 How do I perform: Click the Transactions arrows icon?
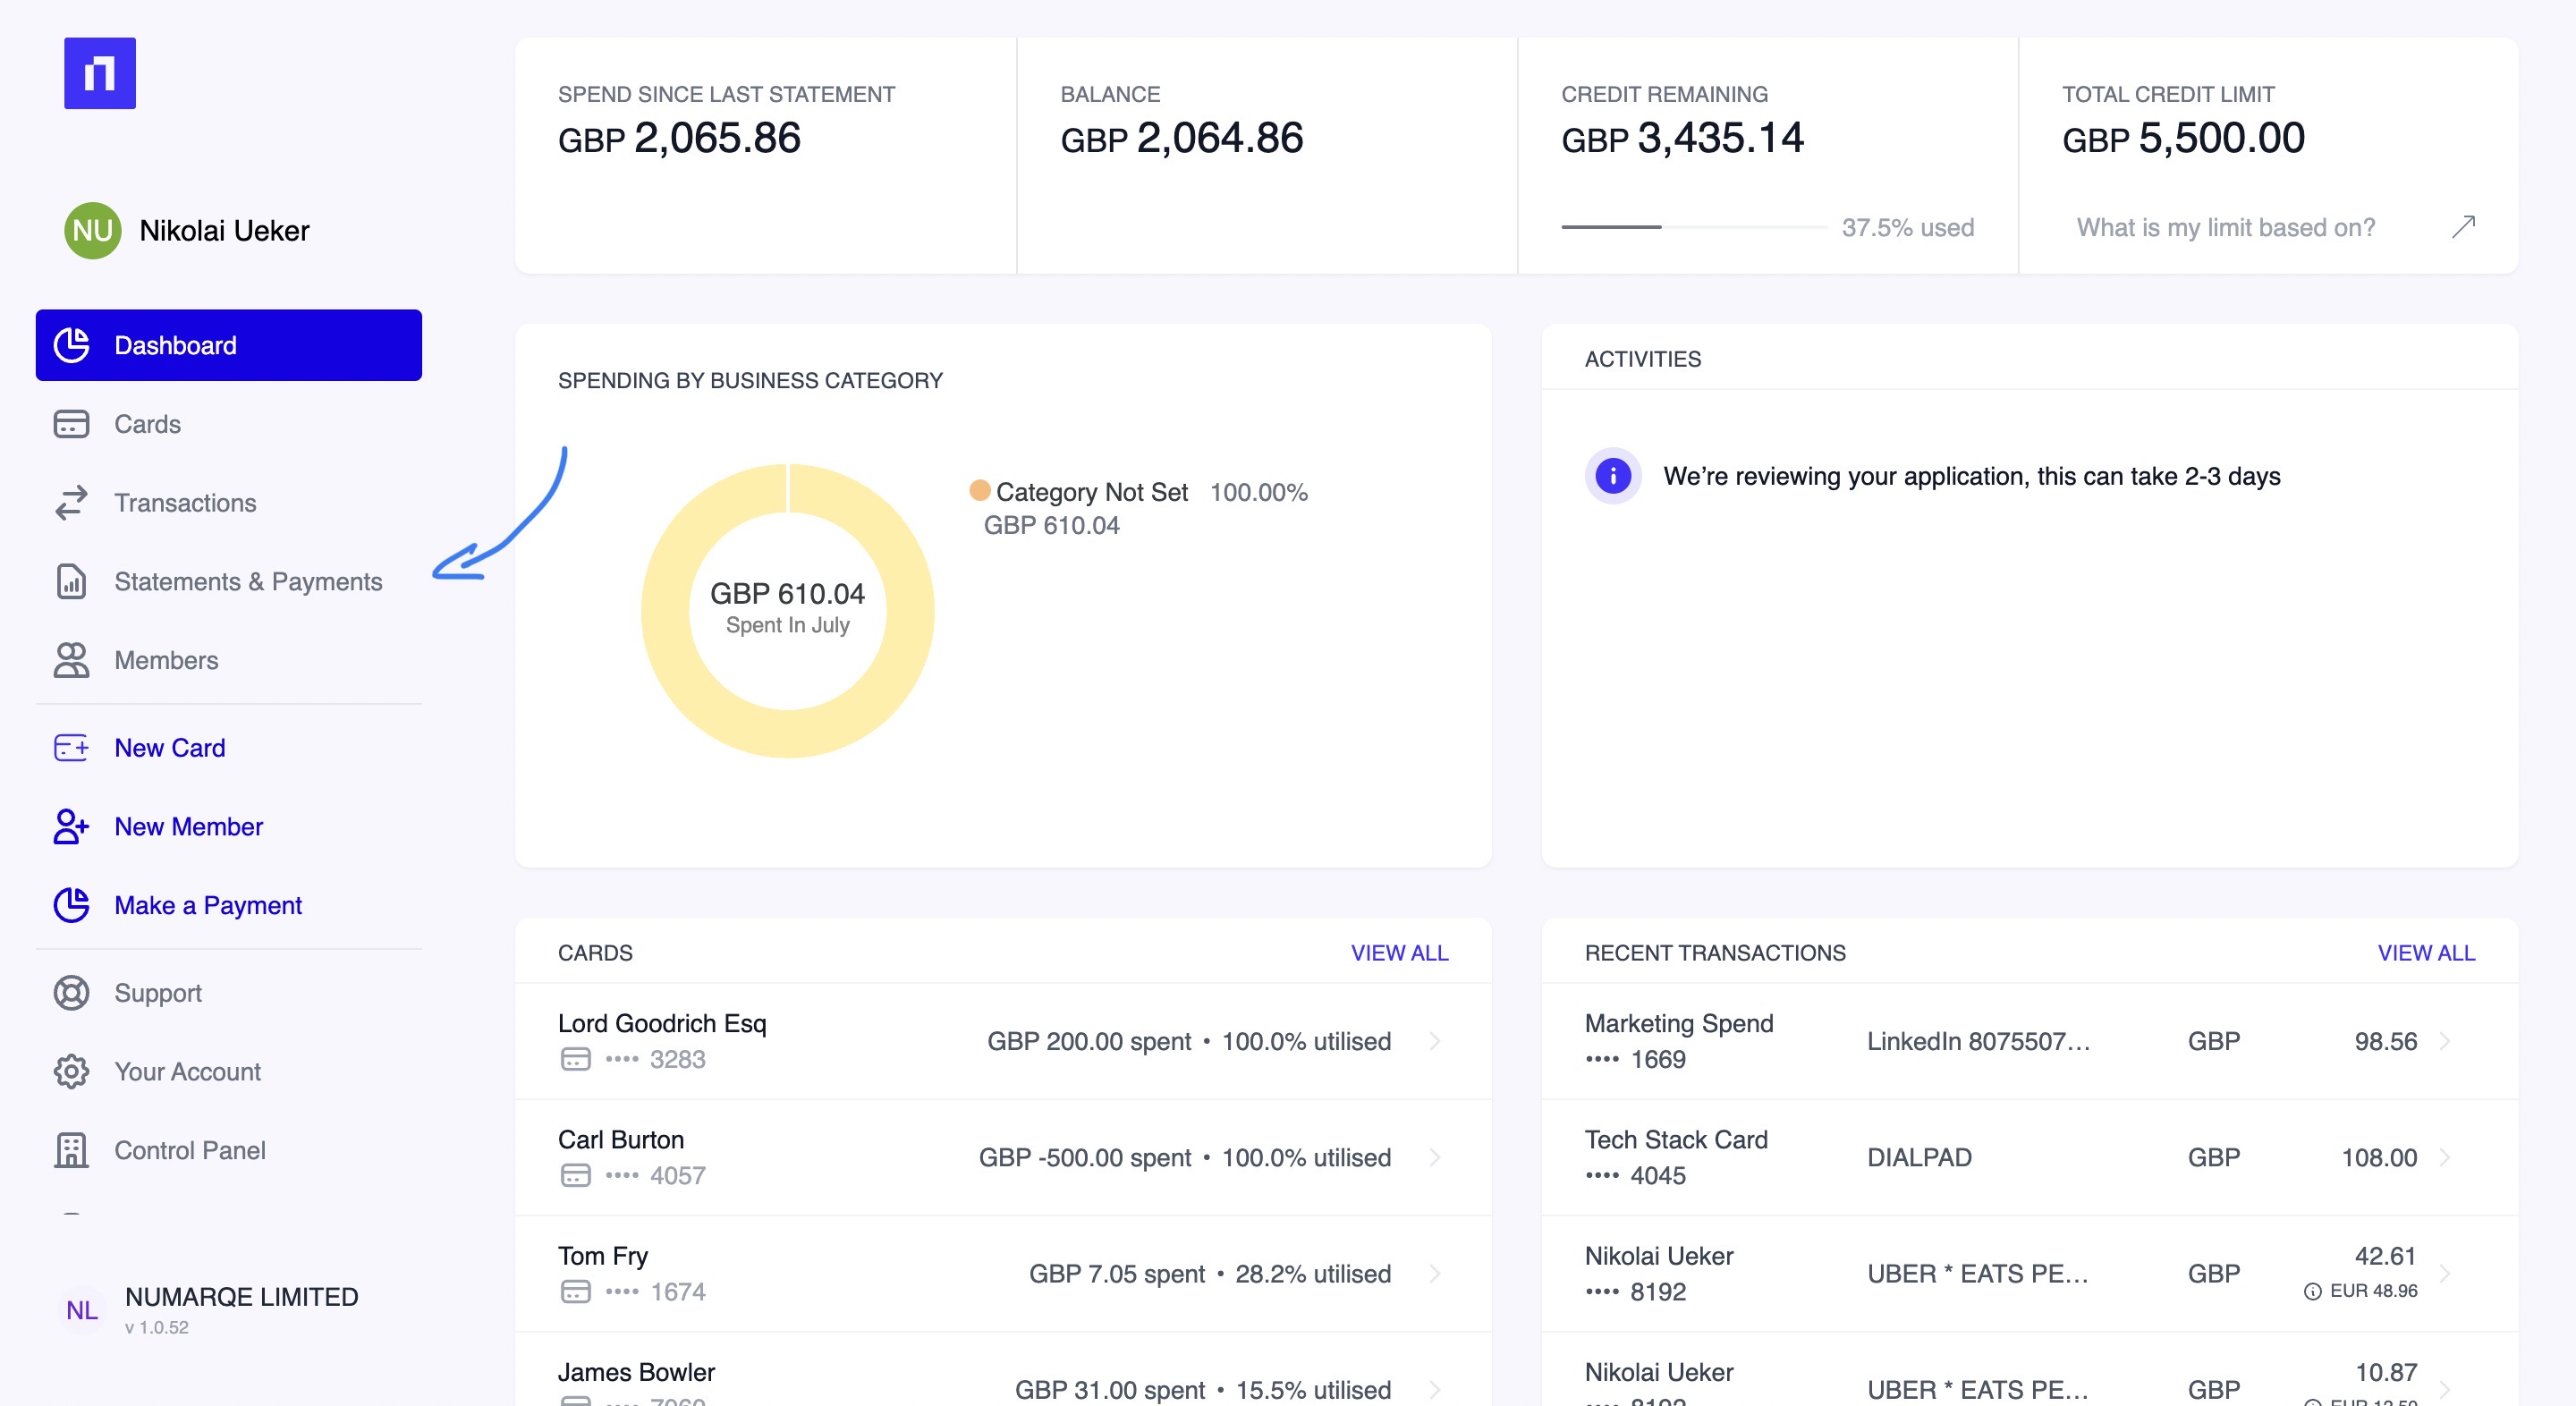click(x=71, y=503)
